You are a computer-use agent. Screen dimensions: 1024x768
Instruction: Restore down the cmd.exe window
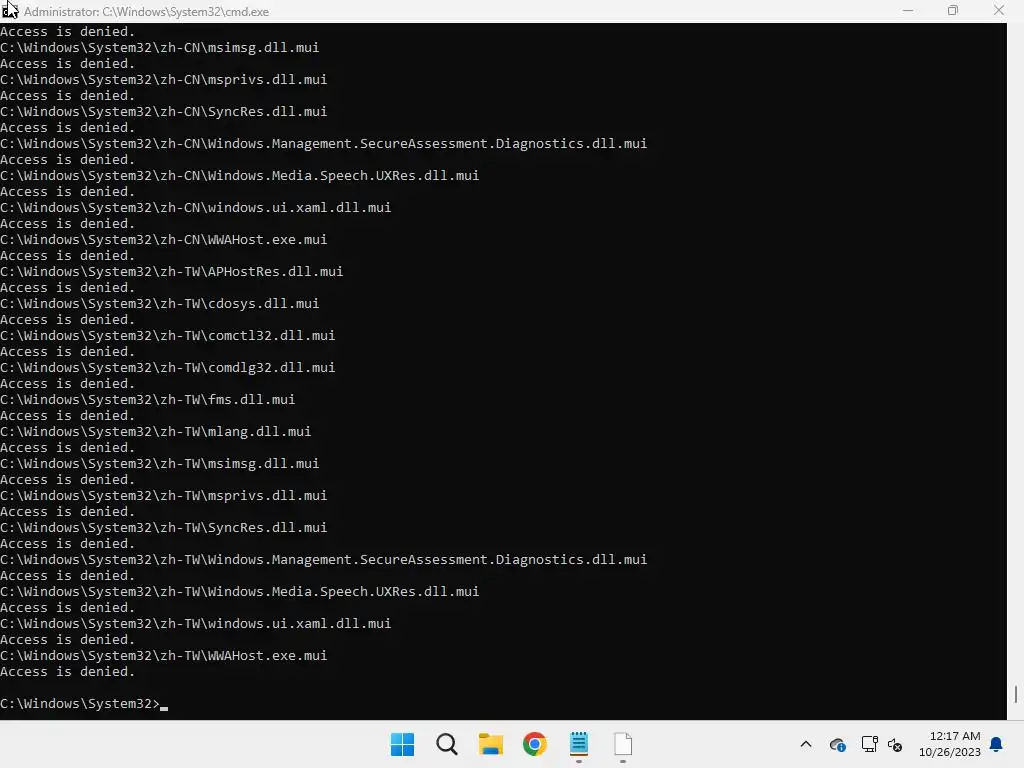click(x=953, y=10)
